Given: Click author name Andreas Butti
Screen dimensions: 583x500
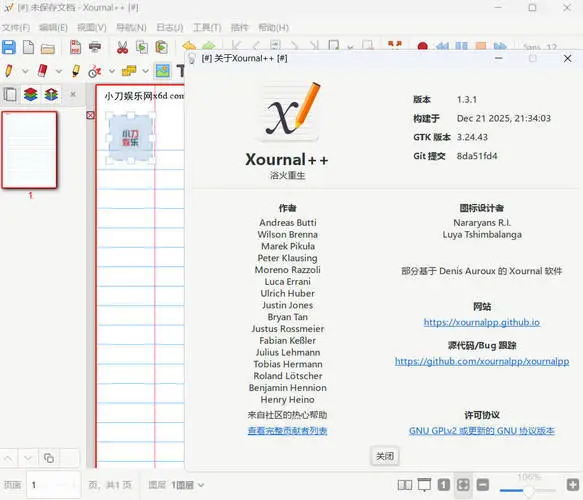Looking at the screenshot, I should pyautogui.click(x=288, y=223).
